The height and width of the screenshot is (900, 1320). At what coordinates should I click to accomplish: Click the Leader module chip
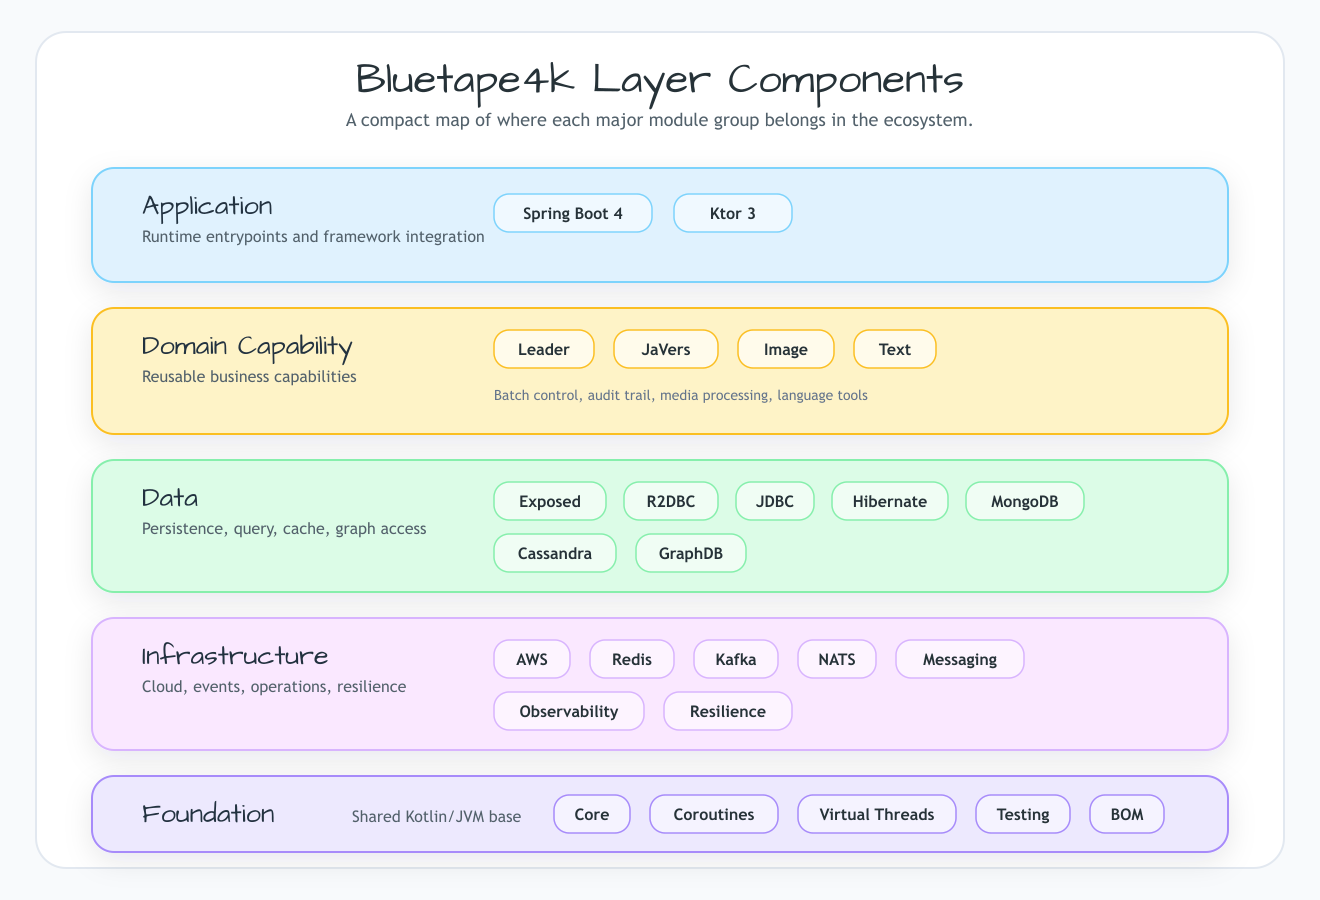(544, 349)
